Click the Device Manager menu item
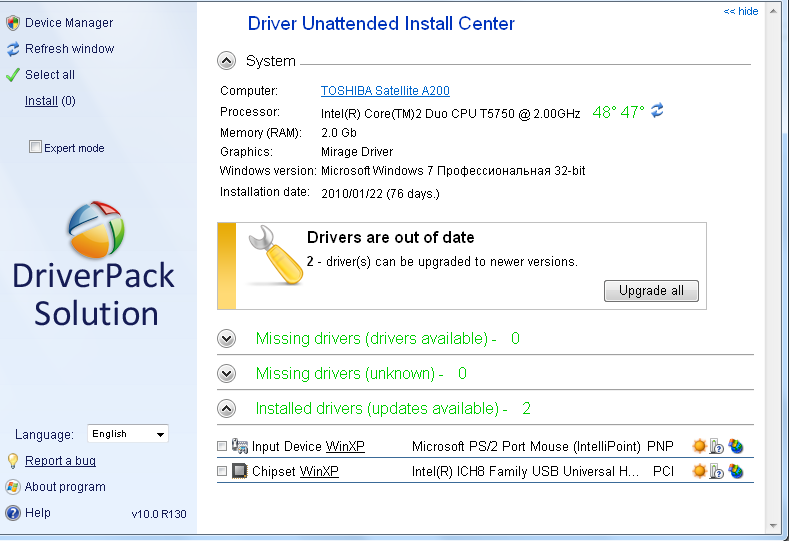The height and width of the screenshot is (541, 789). (69, 23)
